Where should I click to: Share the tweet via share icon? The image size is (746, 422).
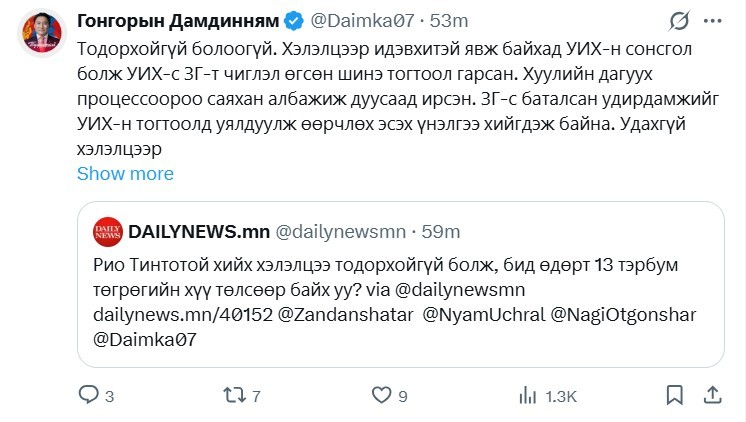tap(715, 396)
